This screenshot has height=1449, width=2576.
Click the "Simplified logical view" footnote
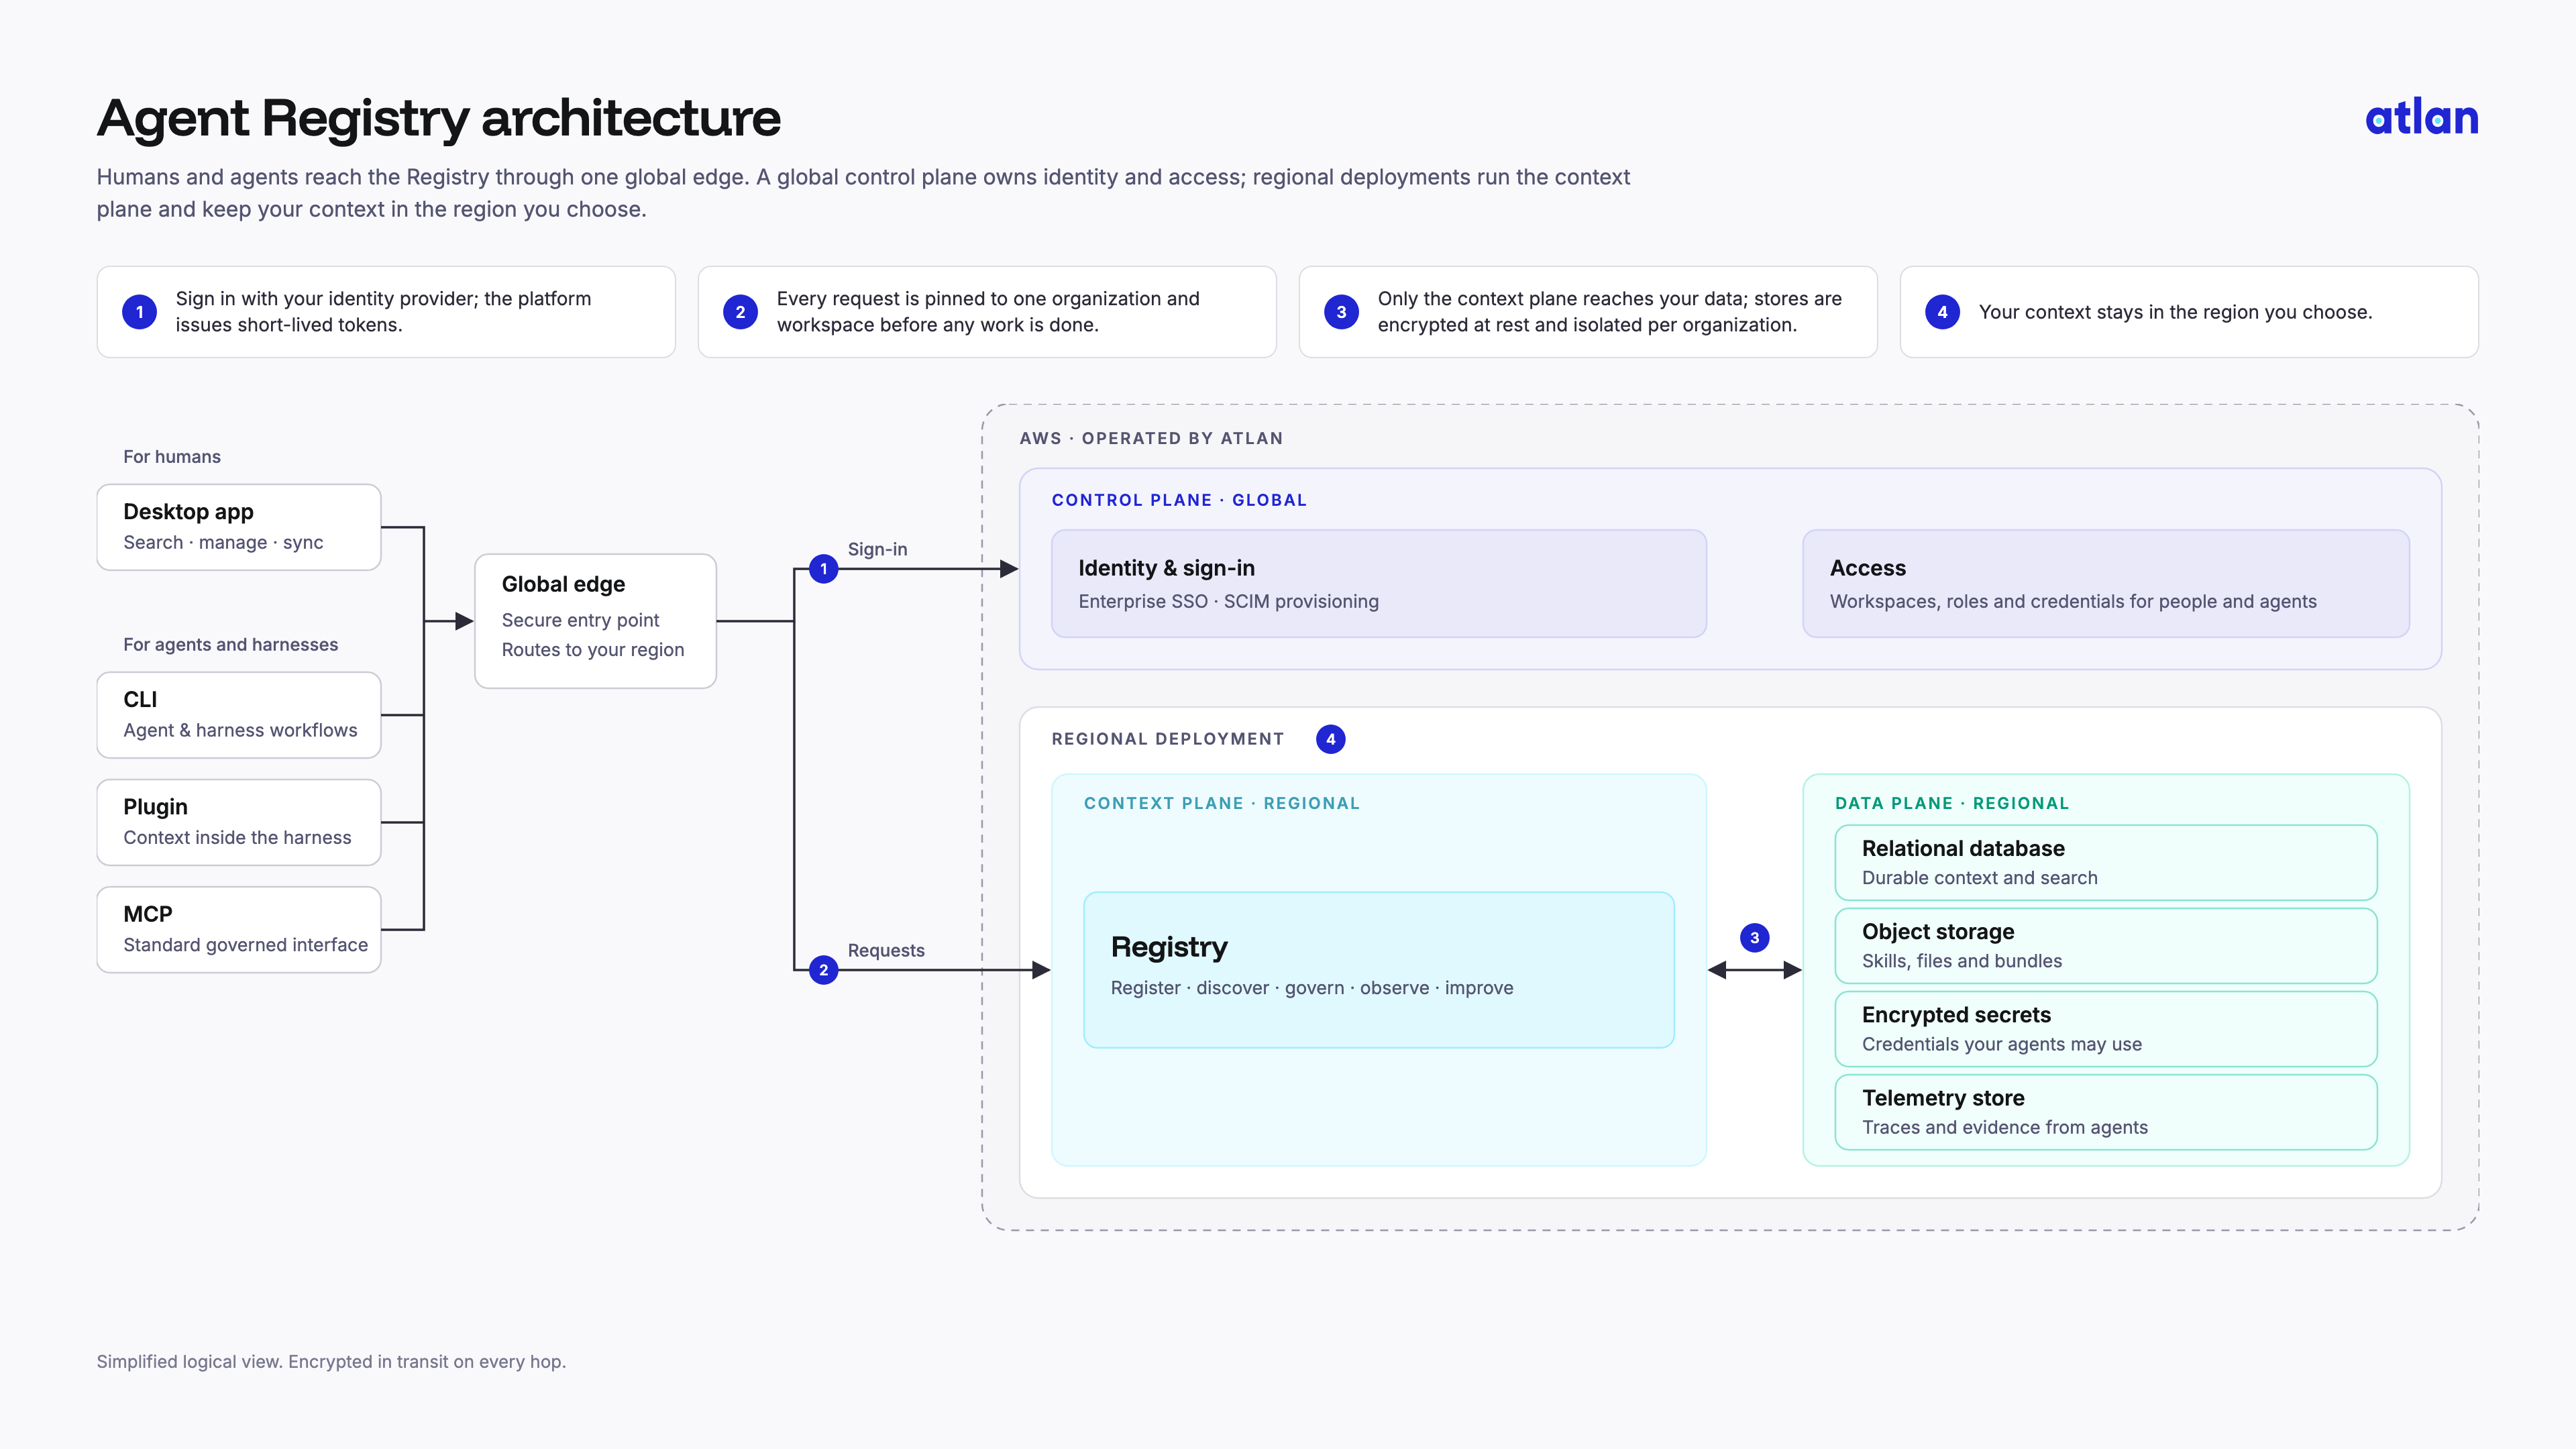(x=331, y=1362)
